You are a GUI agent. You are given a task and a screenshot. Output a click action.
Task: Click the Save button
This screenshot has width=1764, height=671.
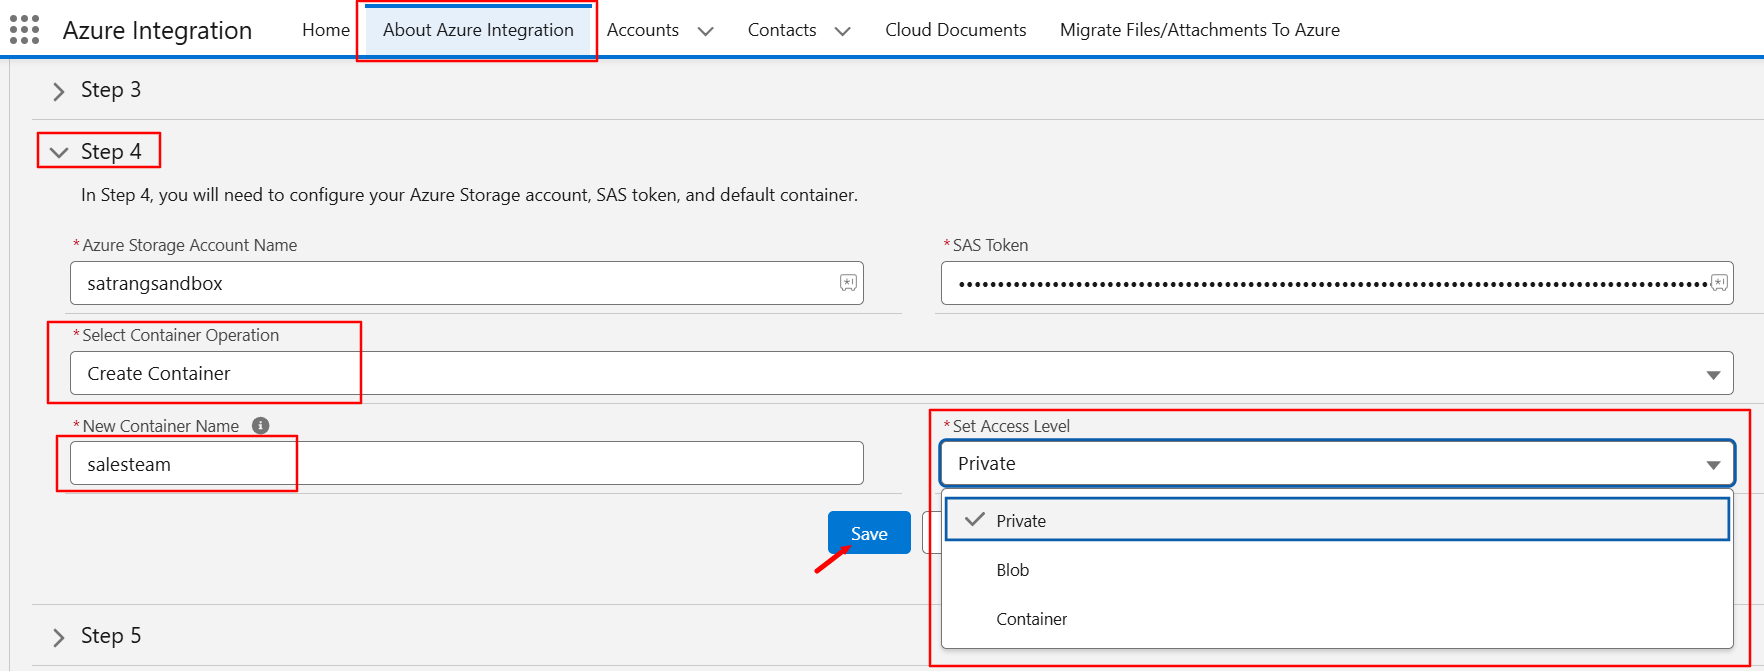click(x=869, y=533)
